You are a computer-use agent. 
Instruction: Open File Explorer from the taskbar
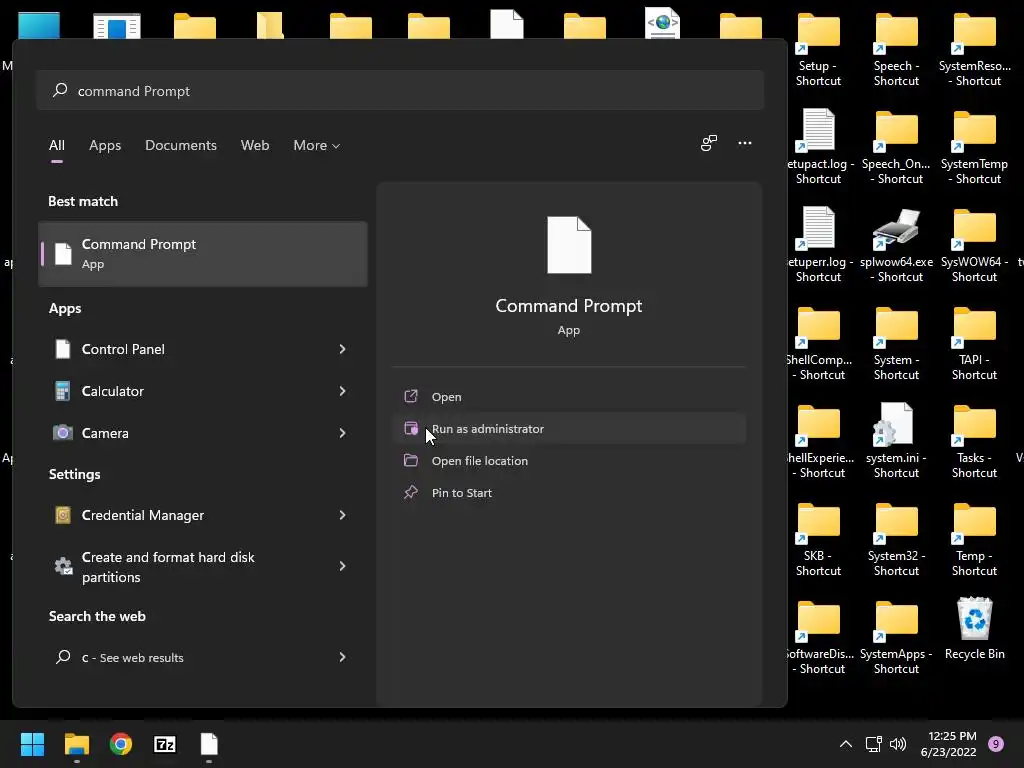pyautogui.click(x=77, y=744)
